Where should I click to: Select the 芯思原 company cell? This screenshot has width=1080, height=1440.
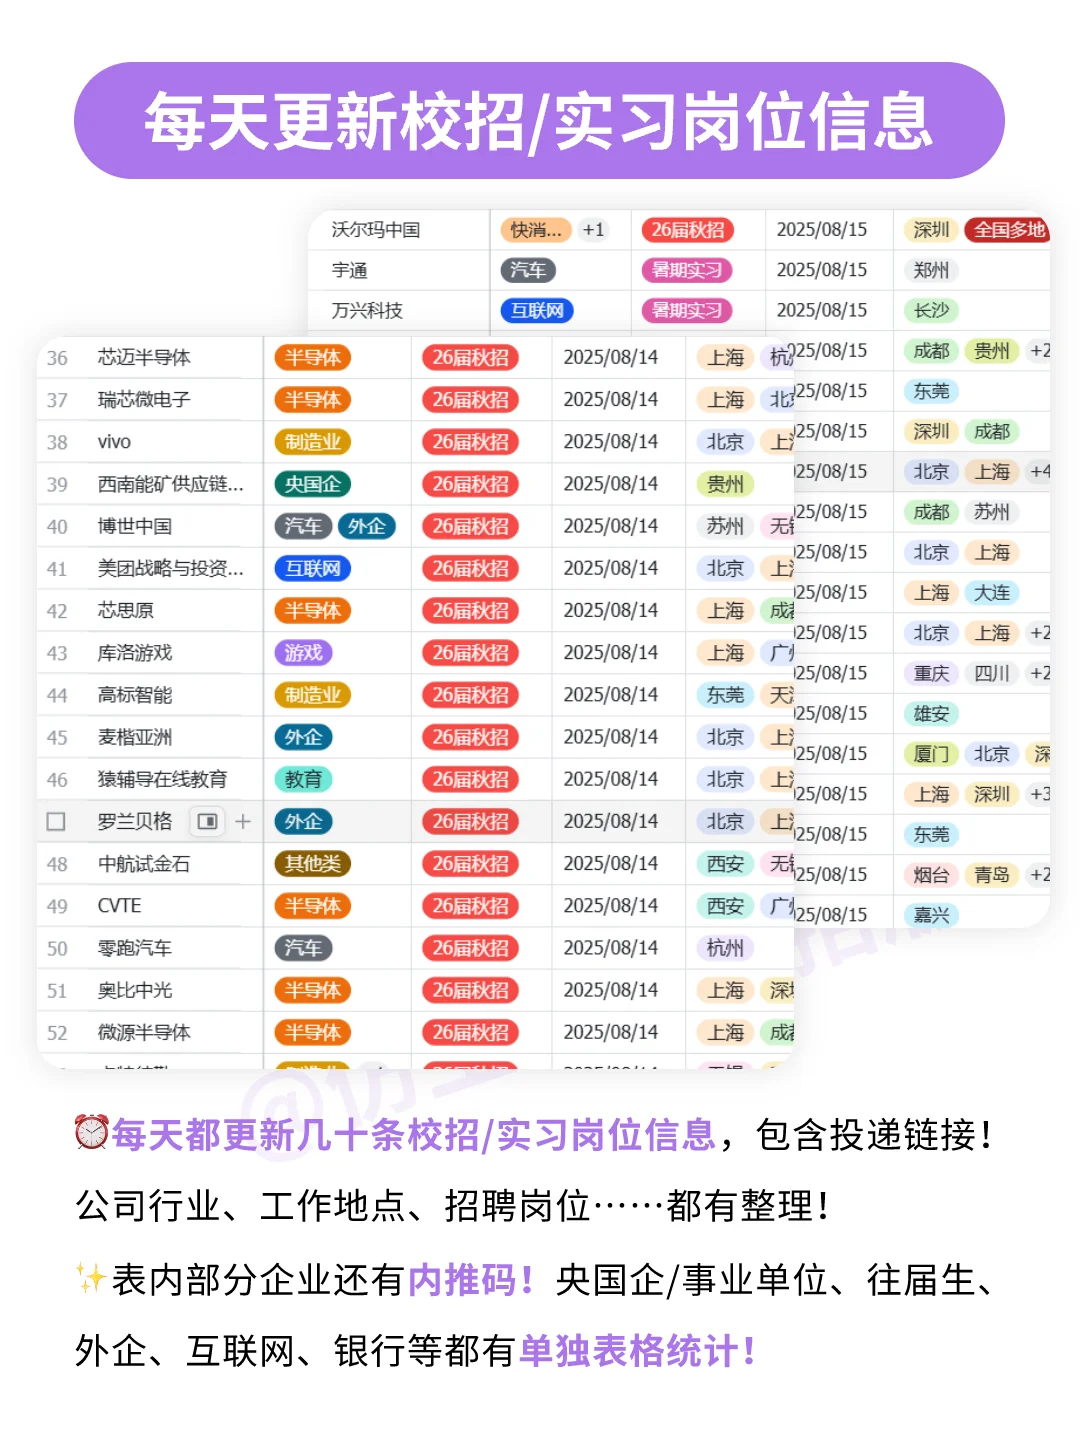(x=125, y=611)
